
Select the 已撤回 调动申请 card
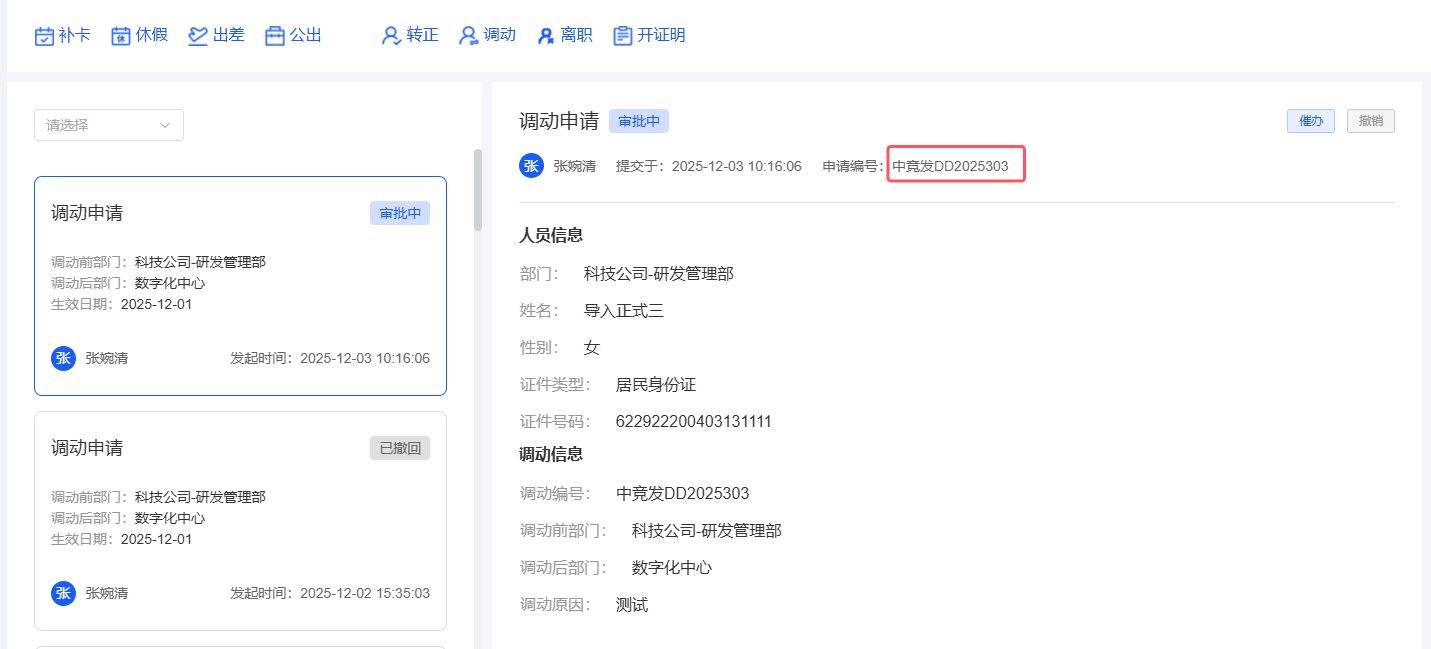click(x=240, y=520)
